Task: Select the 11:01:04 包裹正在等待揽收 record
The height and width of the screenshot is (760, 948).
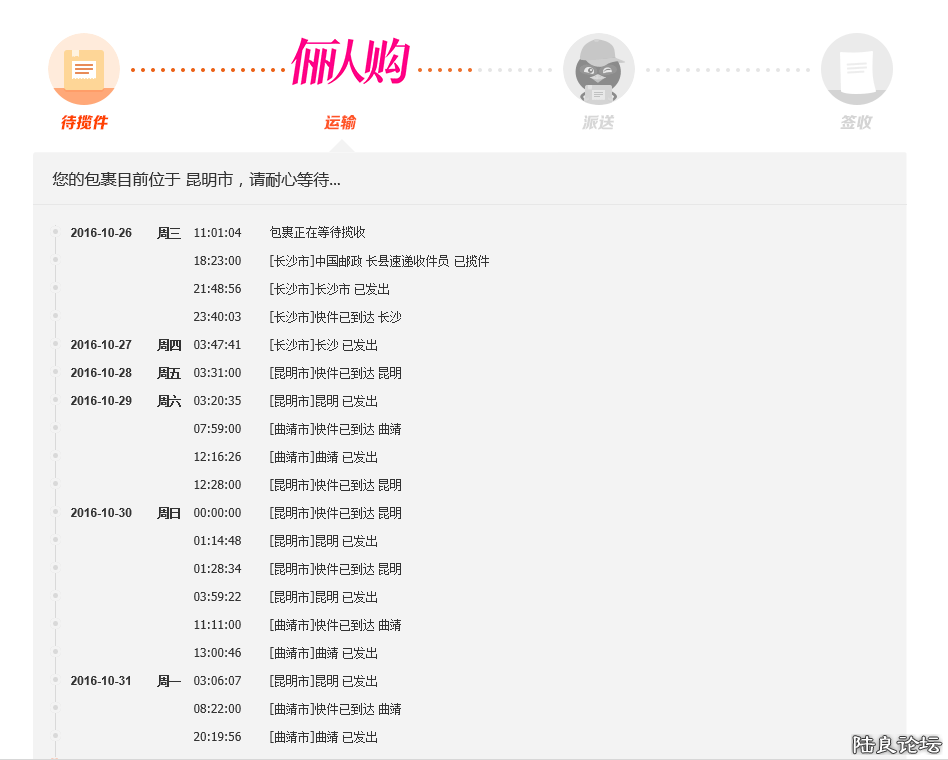Action: (317, 233)
